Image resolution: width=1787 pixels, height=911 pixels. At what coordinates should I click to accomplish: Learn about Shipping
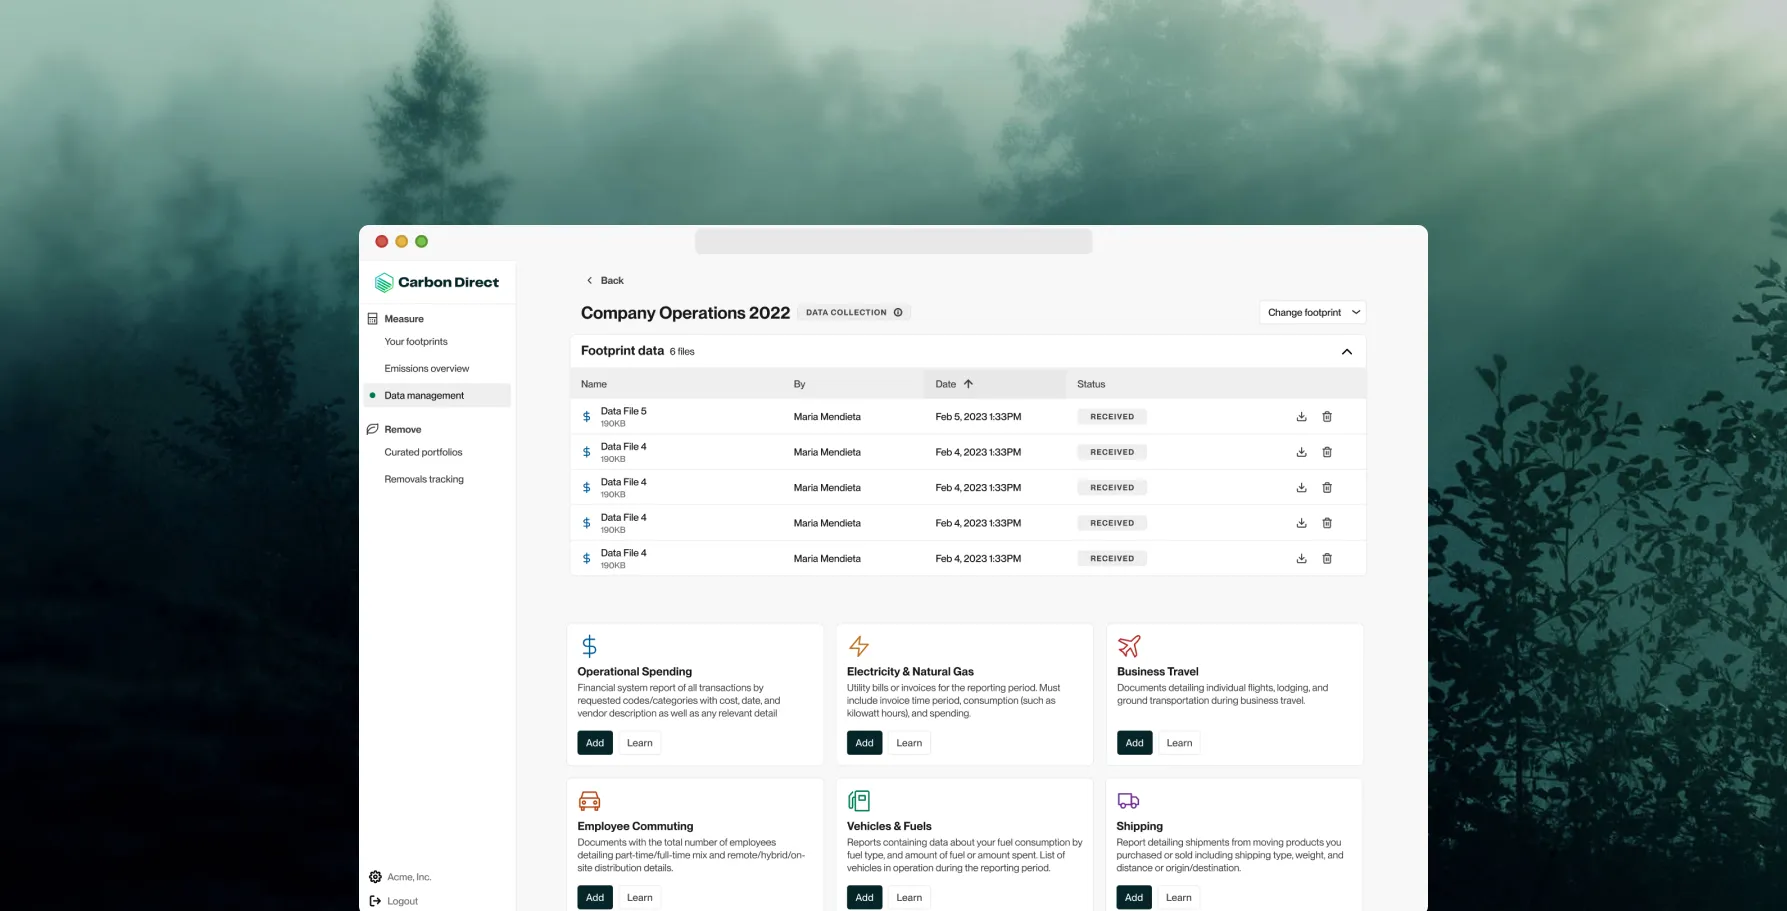(x=1179, y=898)
